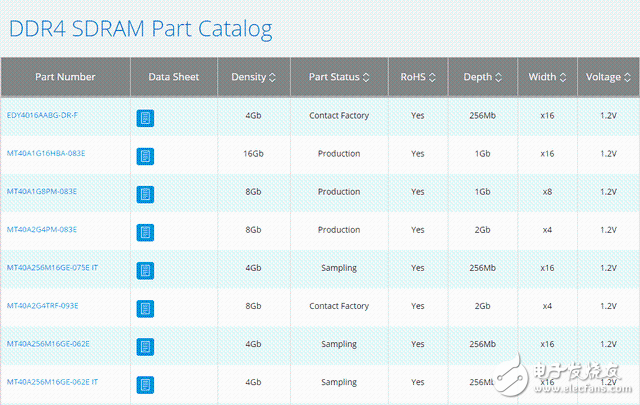Viewport: 640px width, 405px height.
Task: Open data sheet icon for MT40A256M16GE-062E
Action: pyautogui.click(x=145, y=345)
